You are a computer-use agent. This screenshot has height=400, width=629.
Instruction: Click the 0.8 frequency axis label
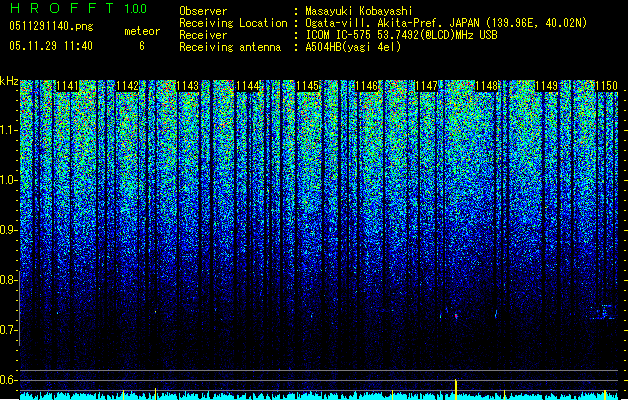click(8, 280)
